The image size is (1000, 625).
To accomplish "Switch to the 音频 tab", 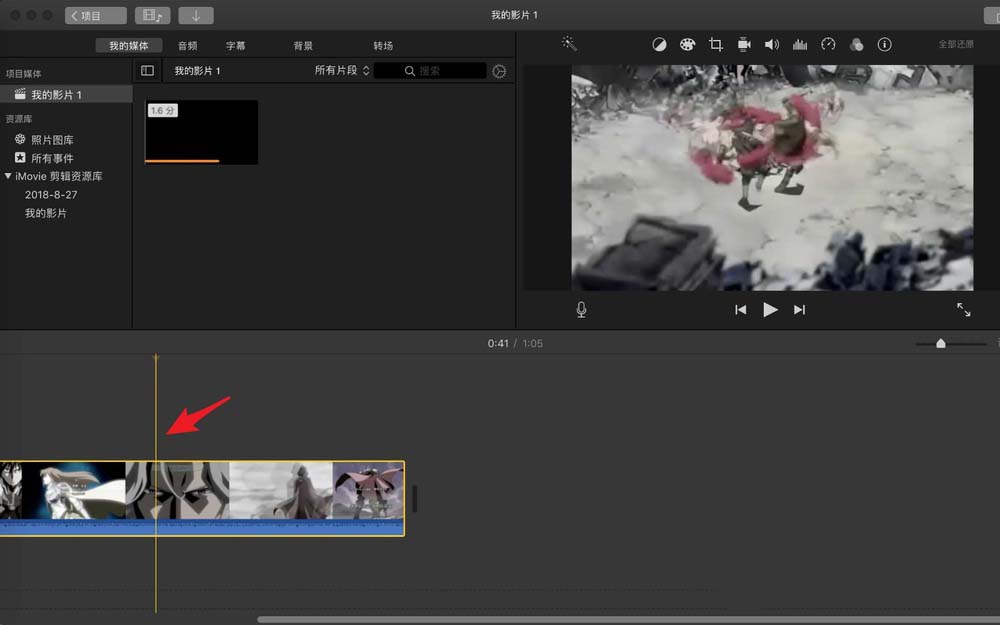I will (x=186, y=45).
